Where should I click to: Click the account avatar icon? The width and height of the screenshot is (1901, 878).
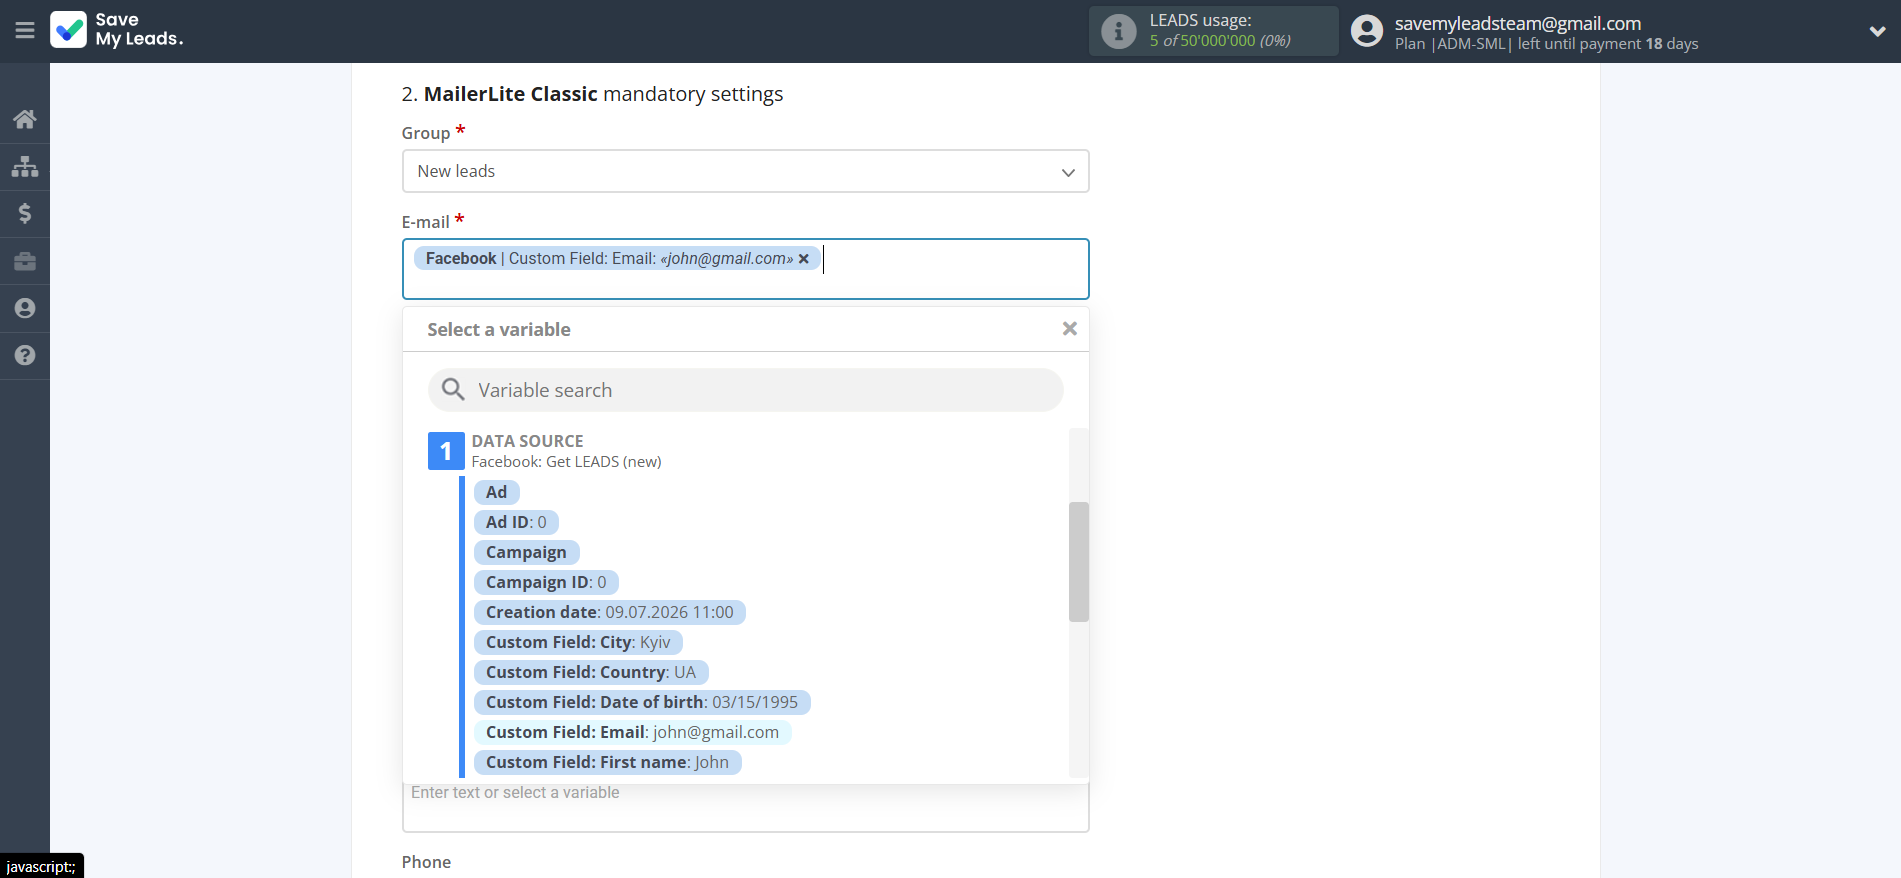coord(1366,31)
